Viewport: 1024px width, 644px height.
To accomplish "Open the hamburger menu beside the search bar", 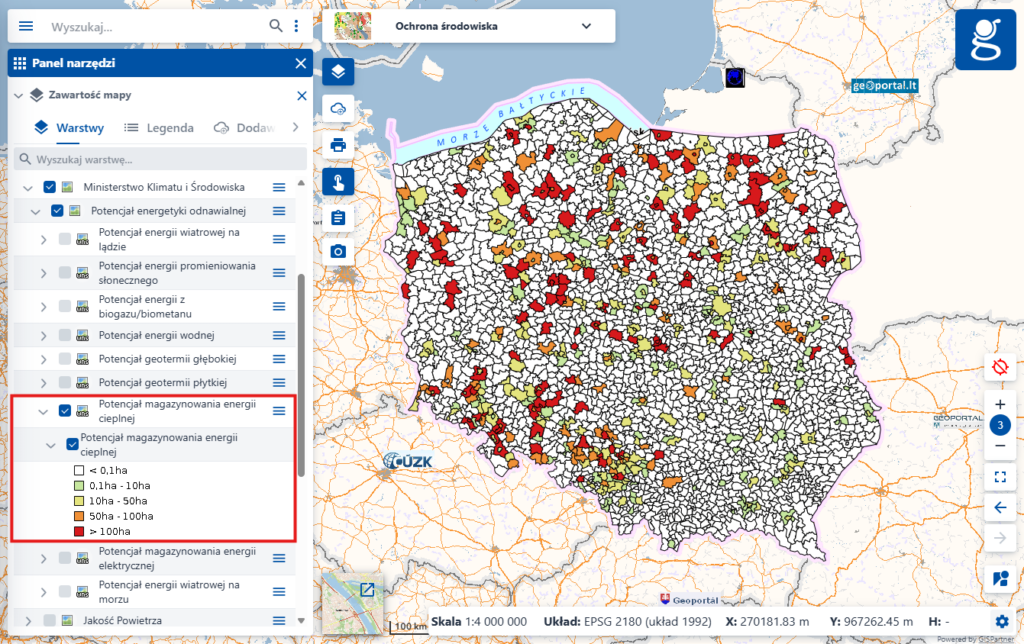I will [x=25, y=26].
